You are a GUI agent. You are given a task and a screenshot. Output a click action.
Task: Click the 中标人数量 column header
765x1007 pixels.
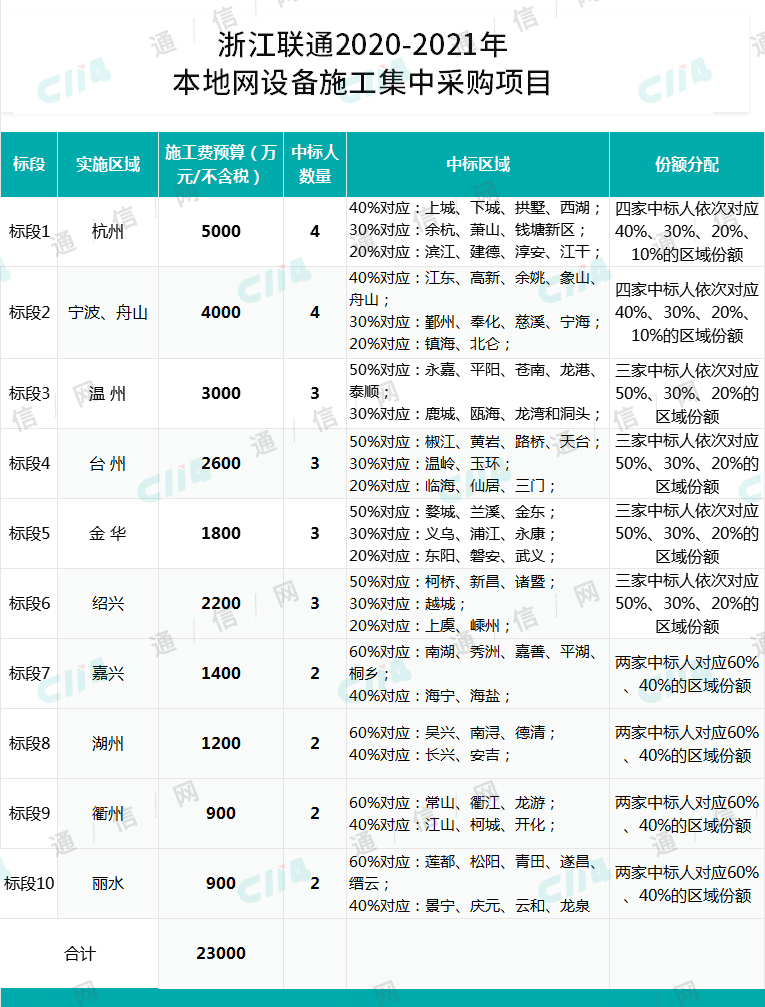click(315, 164)
